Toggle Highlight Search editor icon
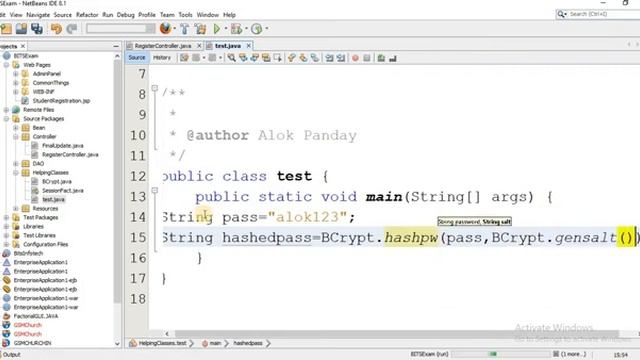Viewport: 640px width, 360px height. (x=266, y=58)
